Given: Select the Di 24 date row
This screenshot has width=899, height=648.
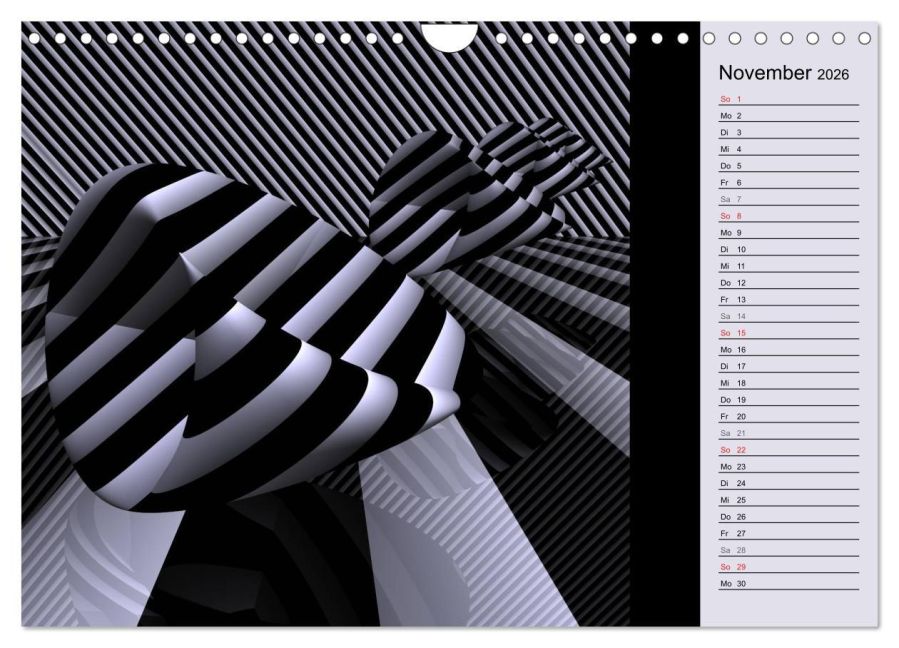Looking at the screenshot, I should [x=789, y=483].
